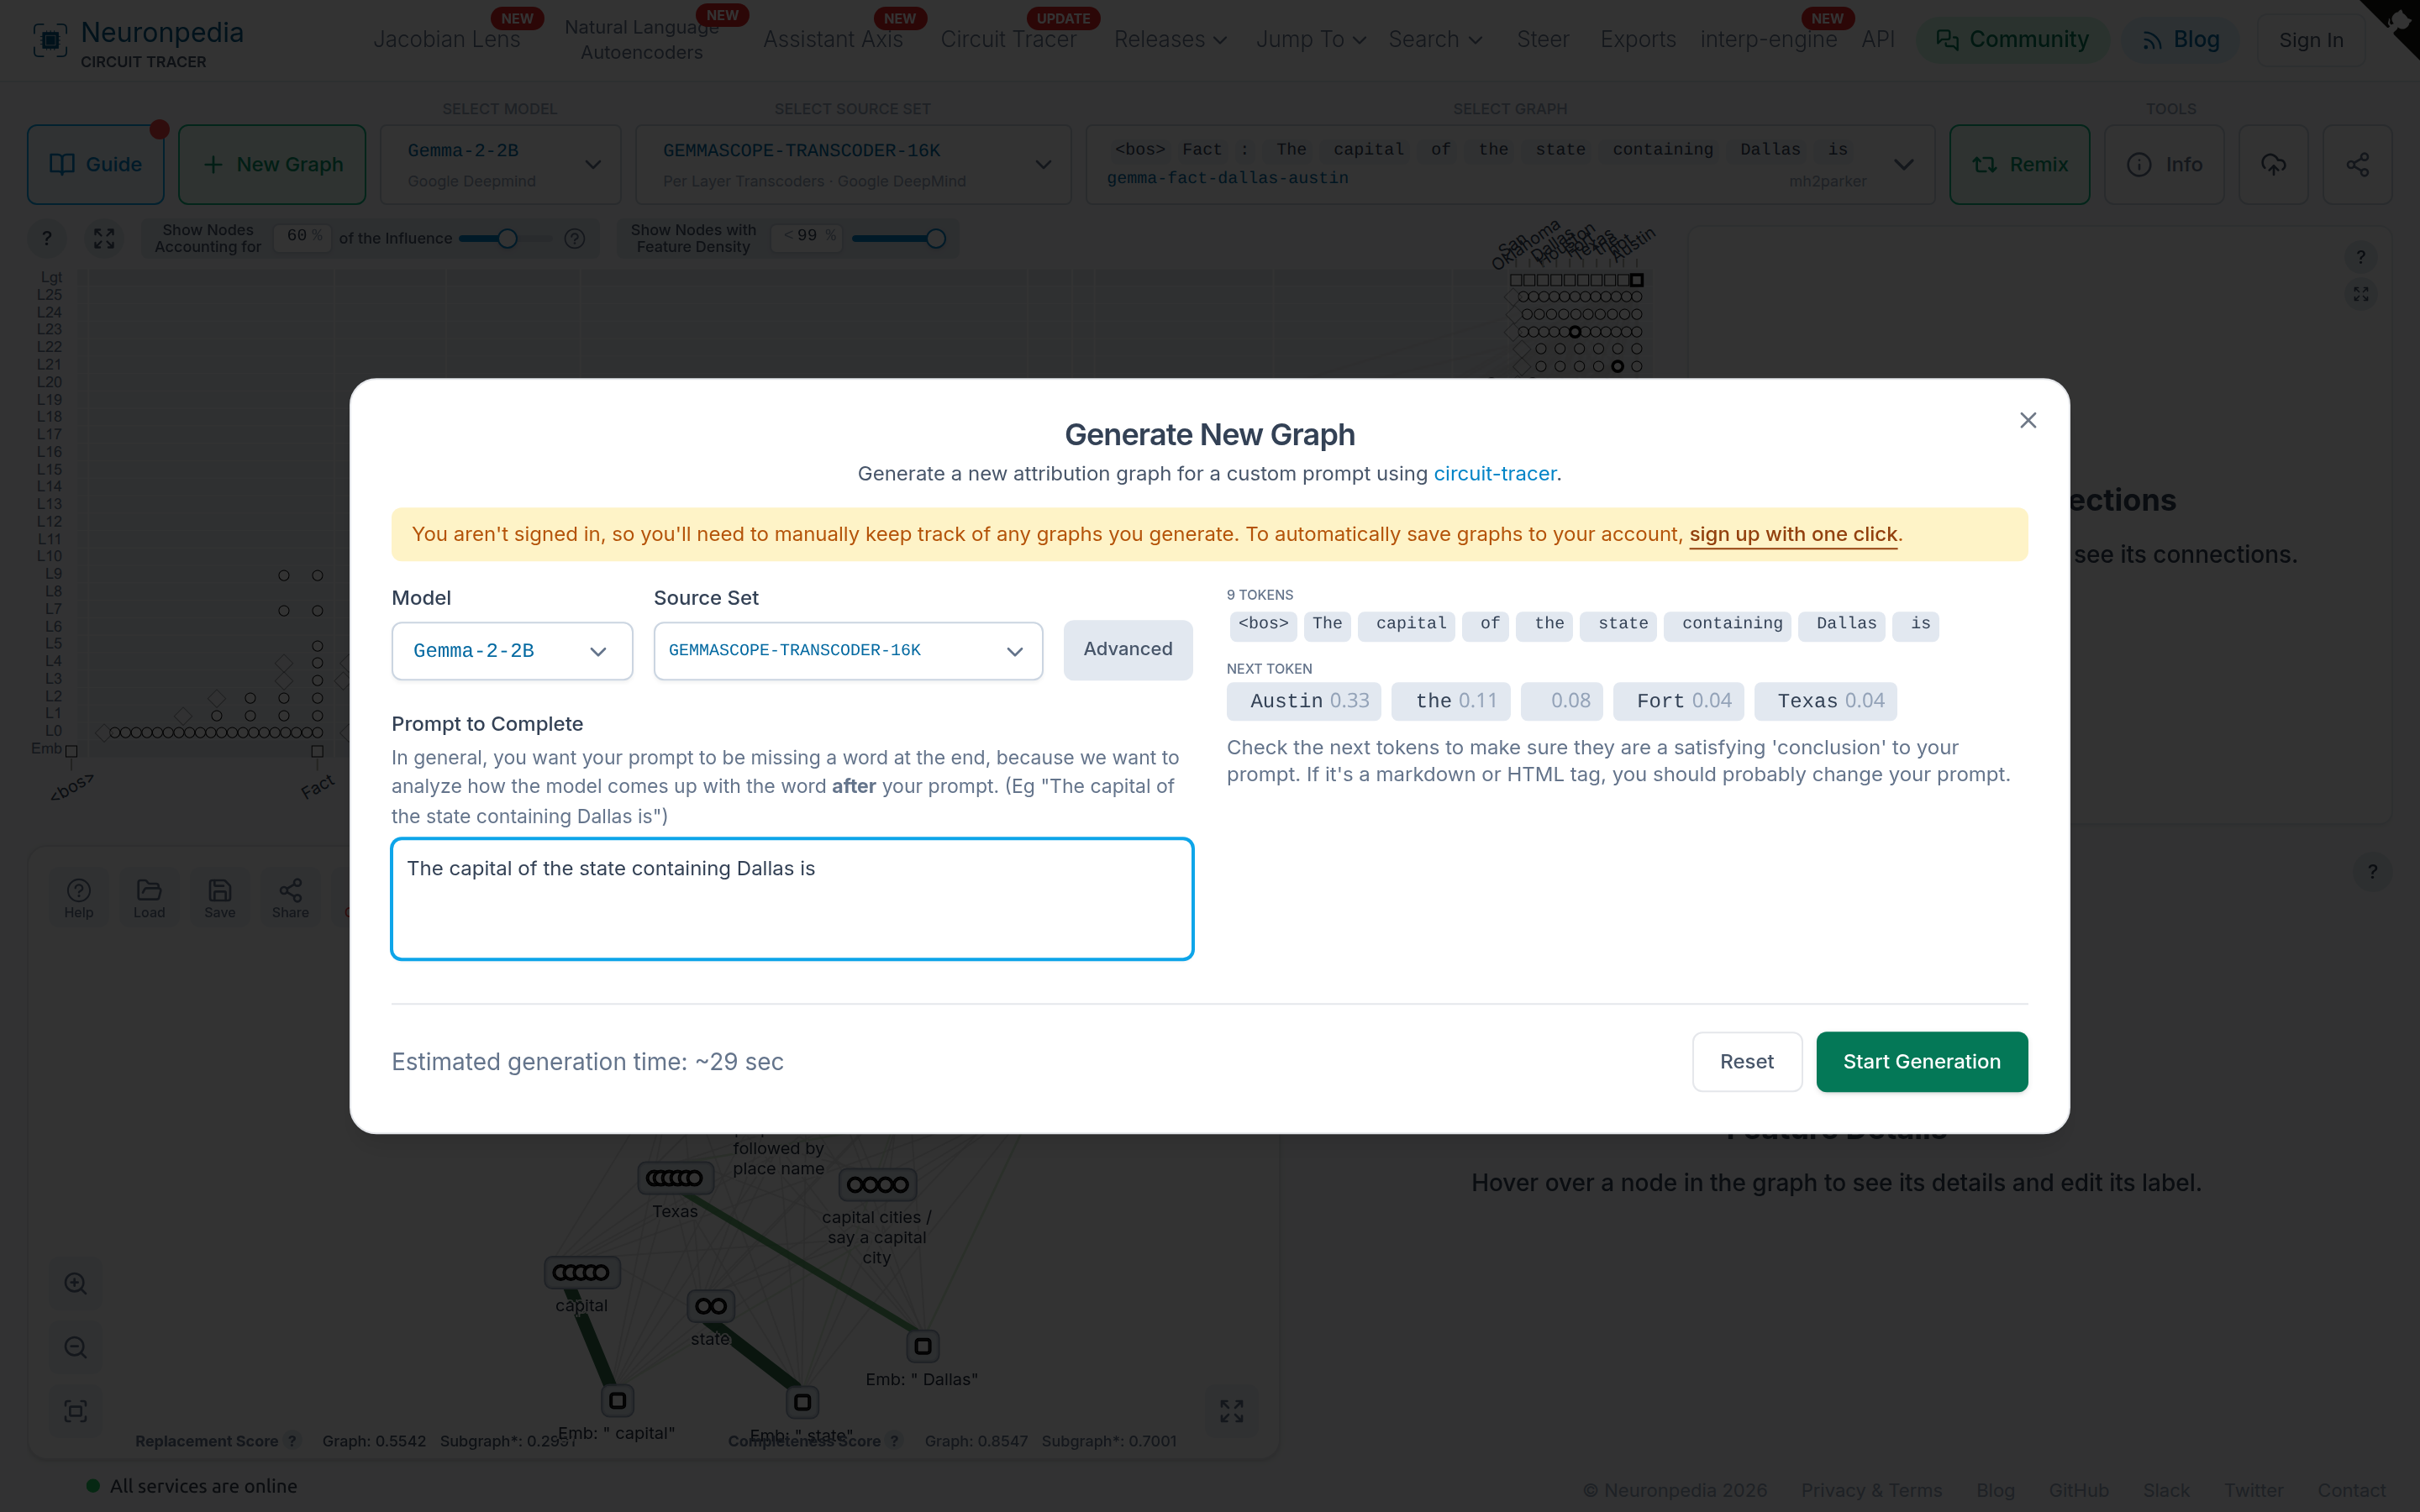Click the influence help question icon

(x=574, y=238)
